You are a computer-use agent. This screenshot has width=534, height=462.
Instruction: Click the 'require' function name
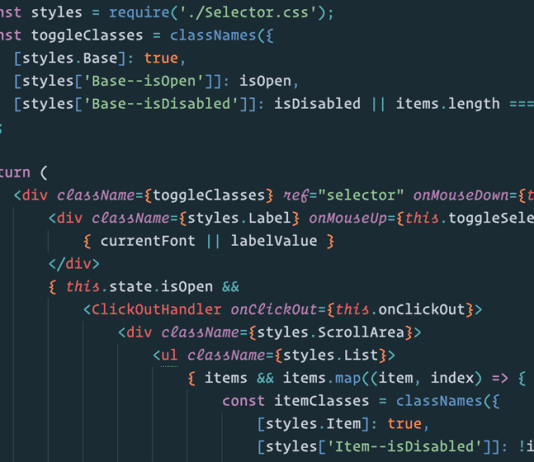pos(139,13)
